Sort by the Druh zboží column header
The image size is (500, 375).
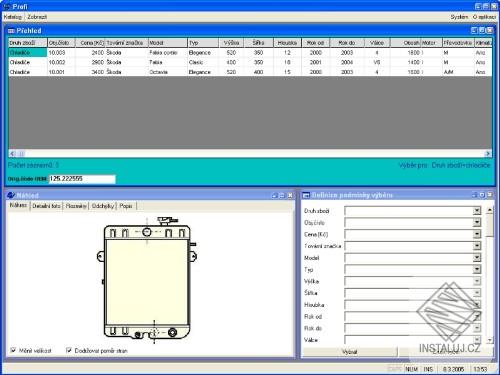click(x=28, y=43)
